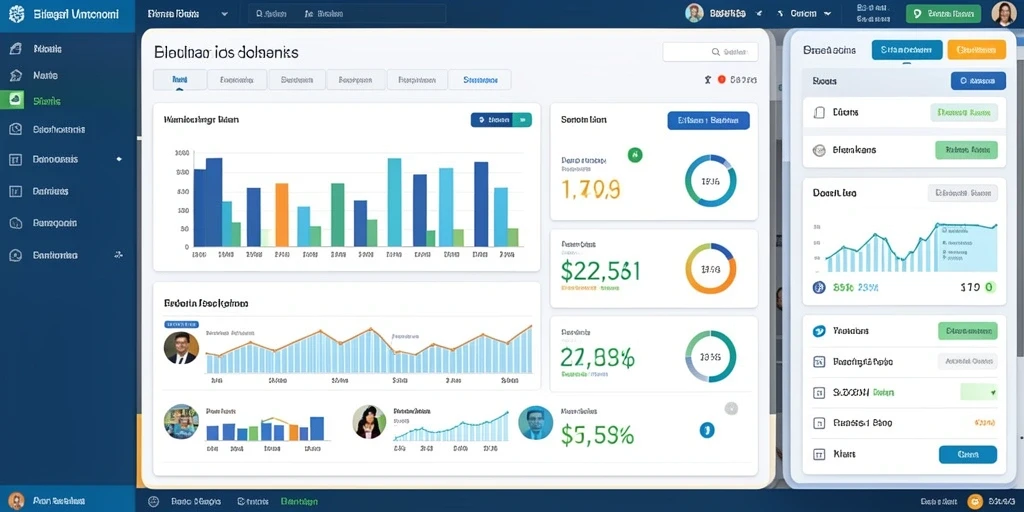Click the green text item in the bottom bar
Image resolution: width=1024 pixels, height=512 pixels.
tap(299, 502)
